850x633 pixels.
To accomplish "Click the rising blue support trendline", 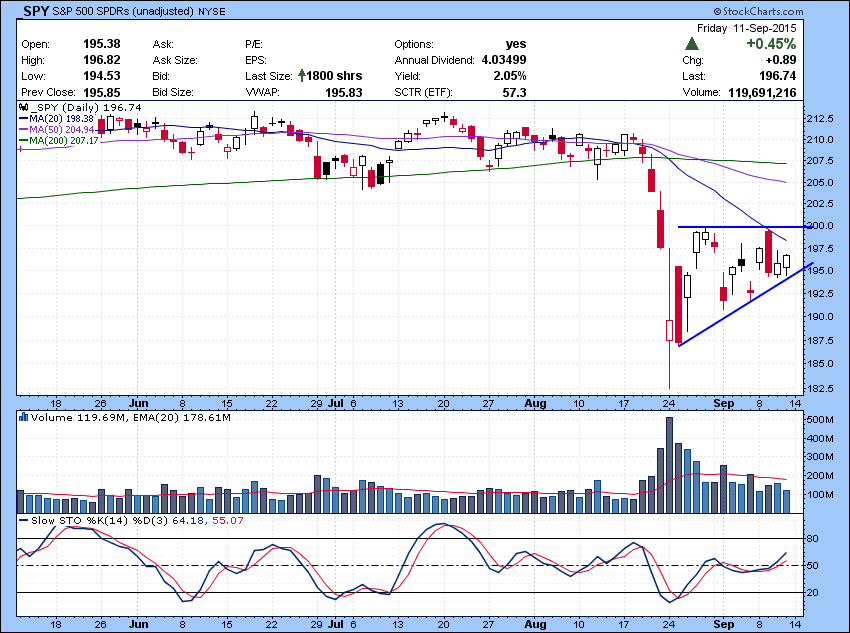I will tap(746, 304).
